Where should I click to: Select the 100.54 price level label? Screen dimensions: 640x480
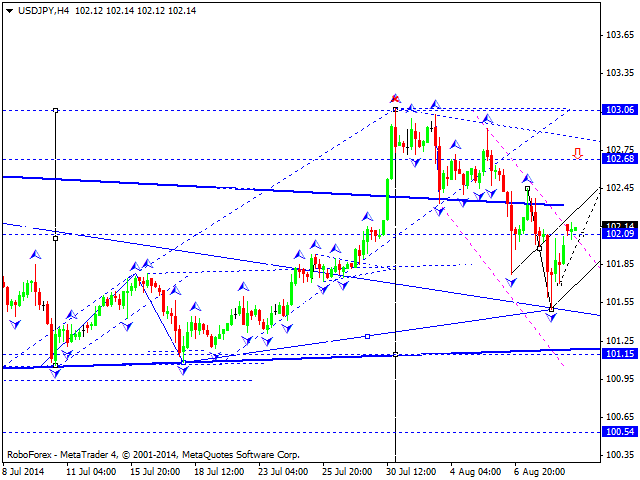click(620, 431)
